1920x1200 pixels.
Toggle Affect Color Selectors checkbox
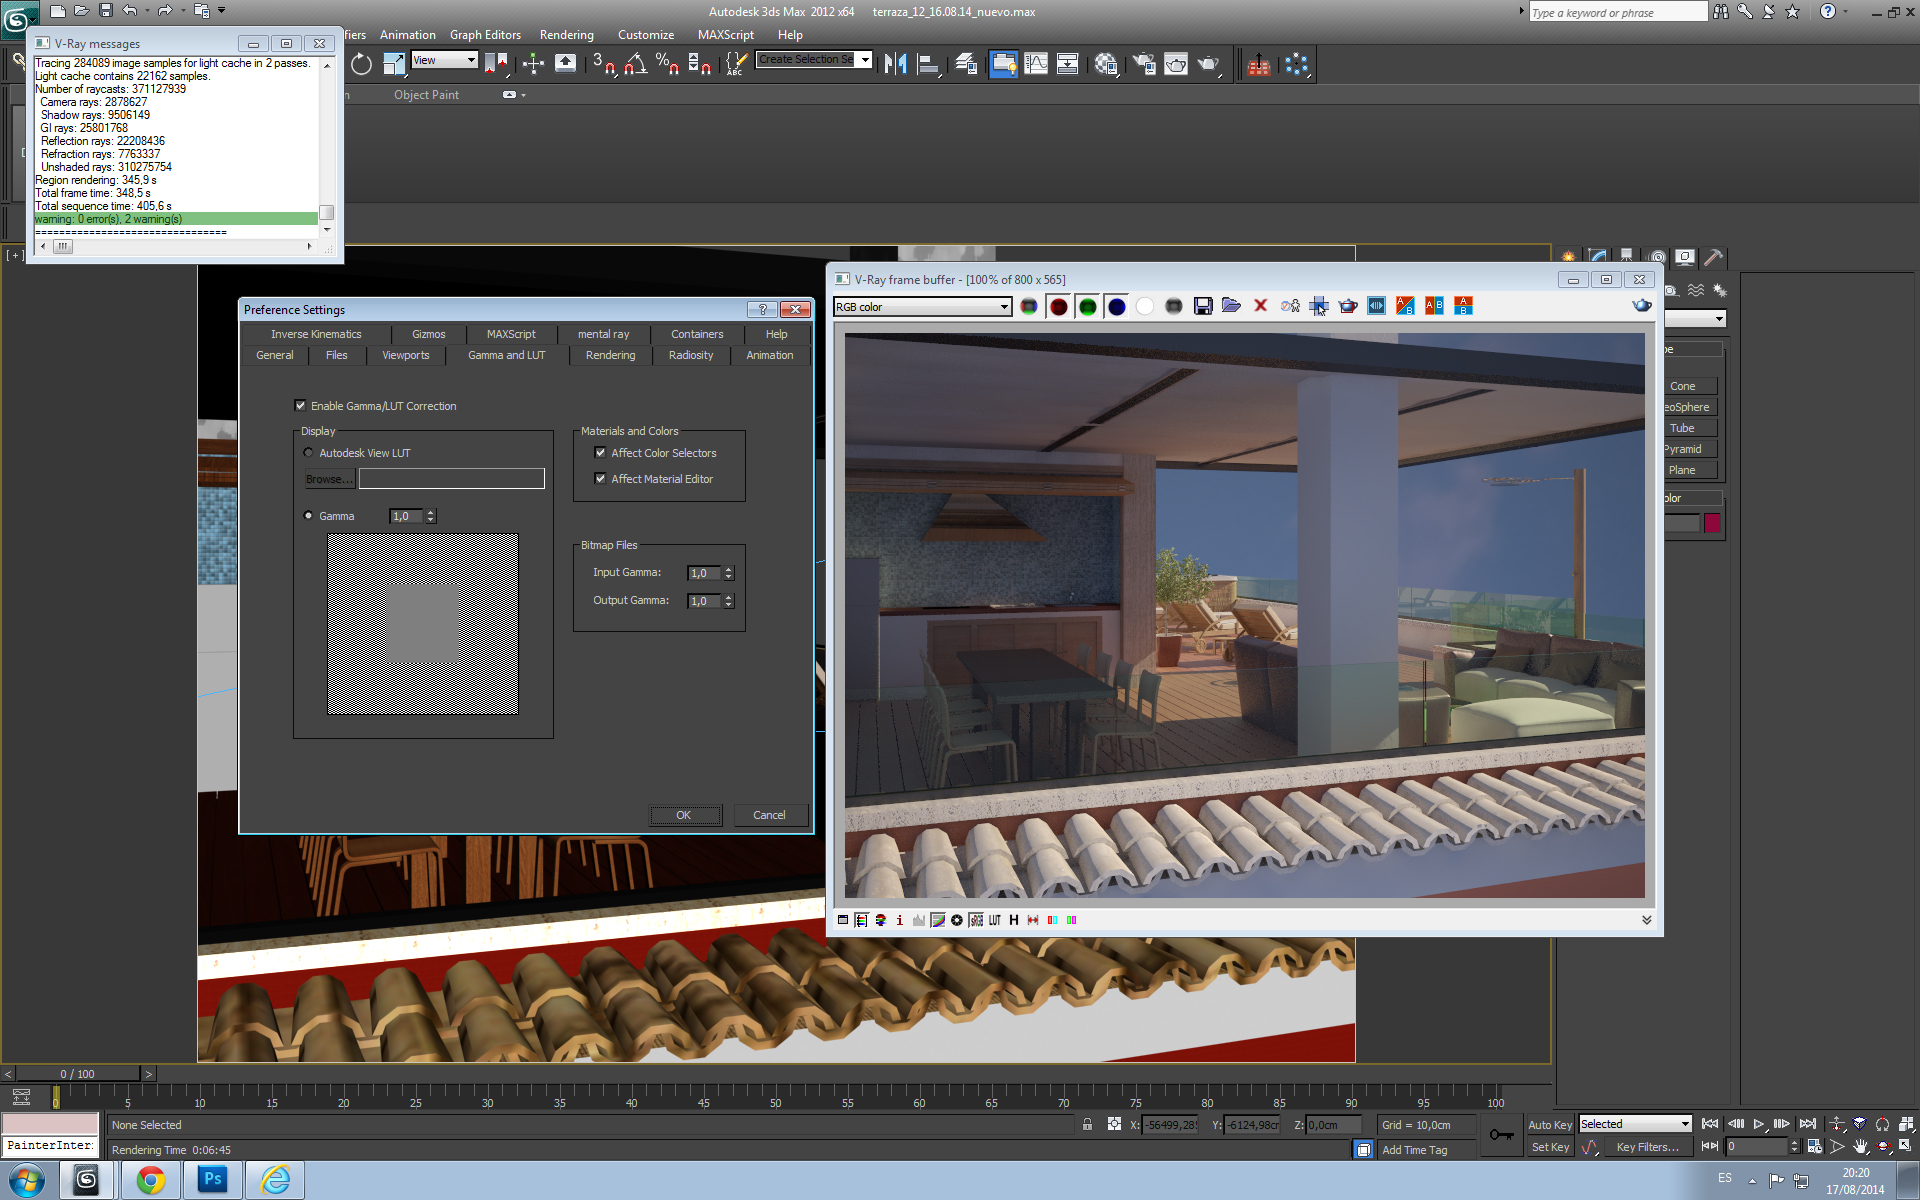tap(600, 453)
